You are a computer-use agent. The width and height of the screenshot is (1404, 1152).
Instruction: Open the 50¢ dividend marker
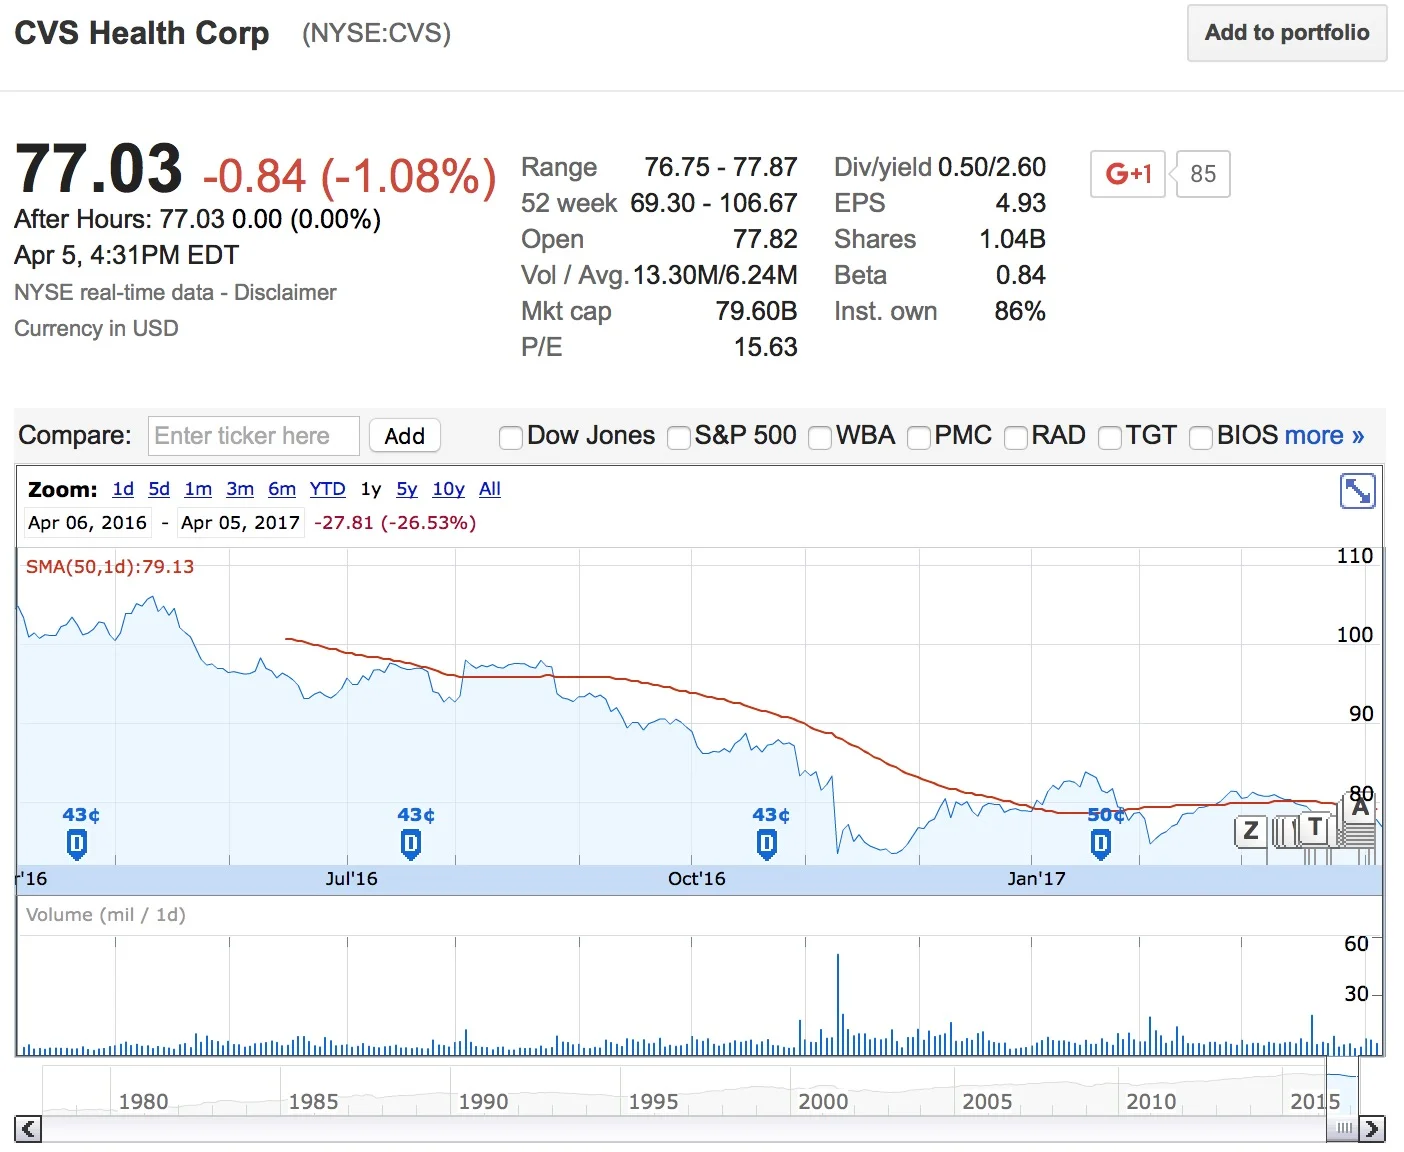click(x=1101, y=845)
